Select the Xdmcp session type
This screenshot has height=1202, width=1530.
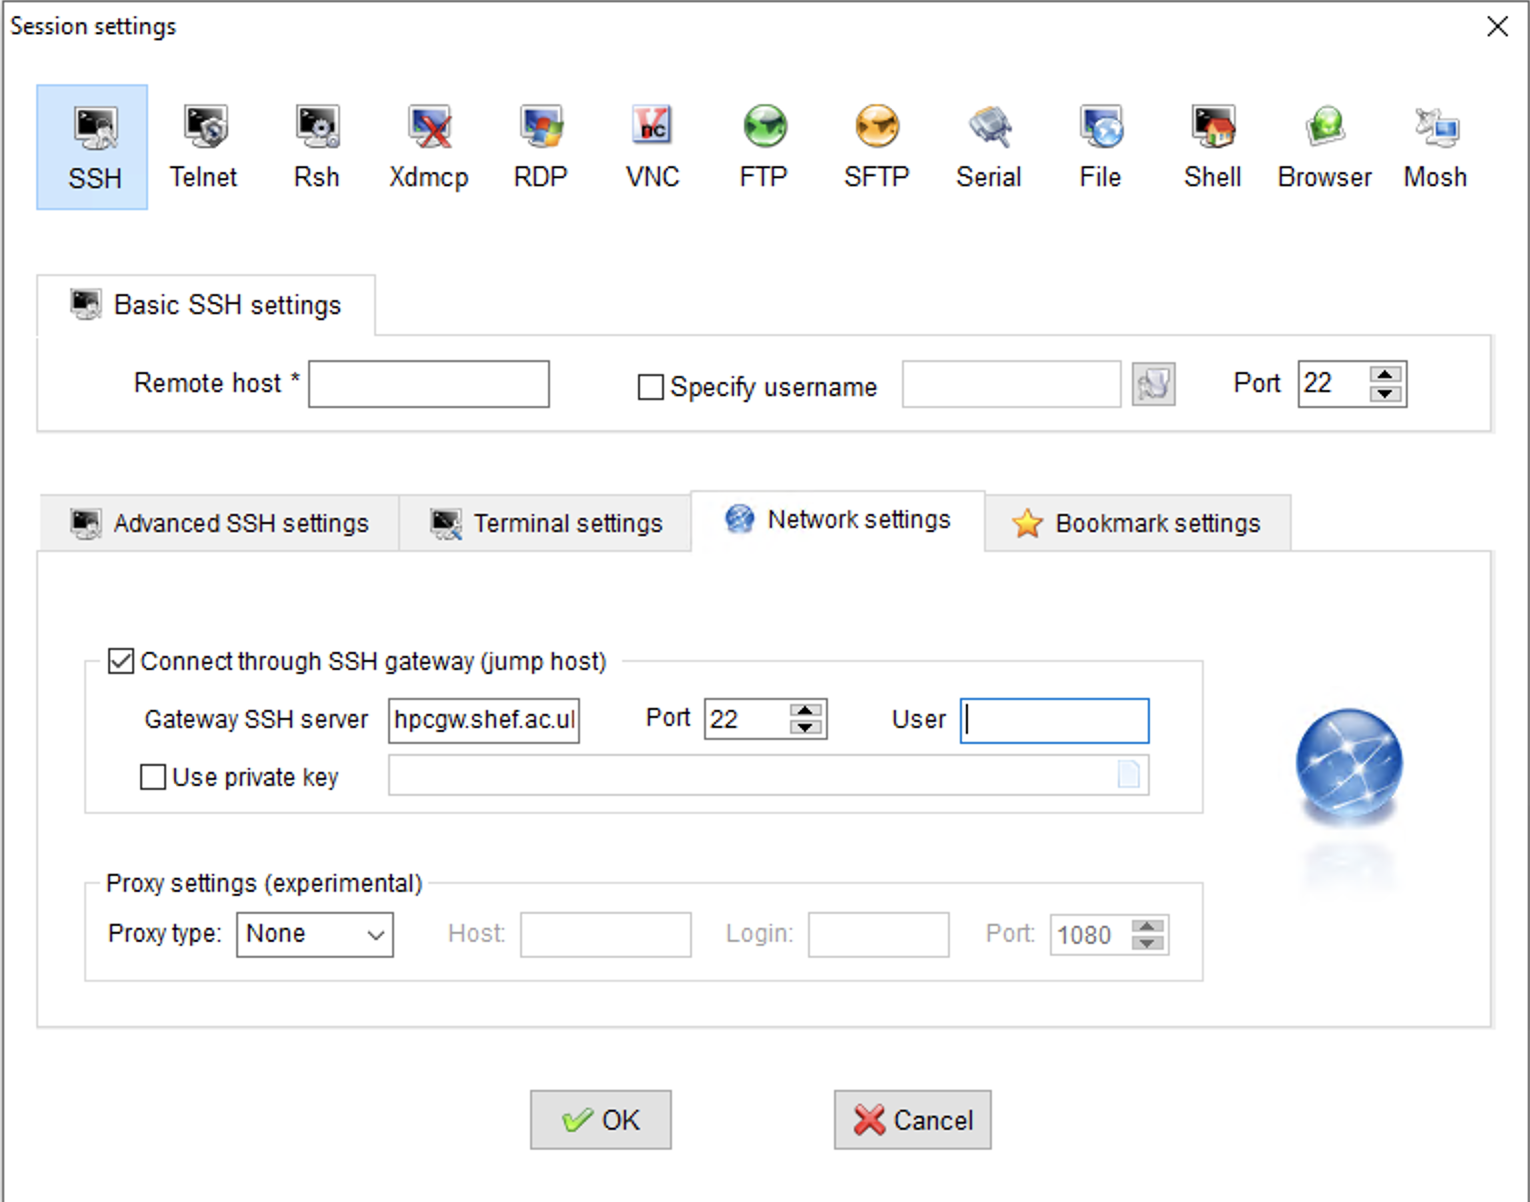pos(429,147)
